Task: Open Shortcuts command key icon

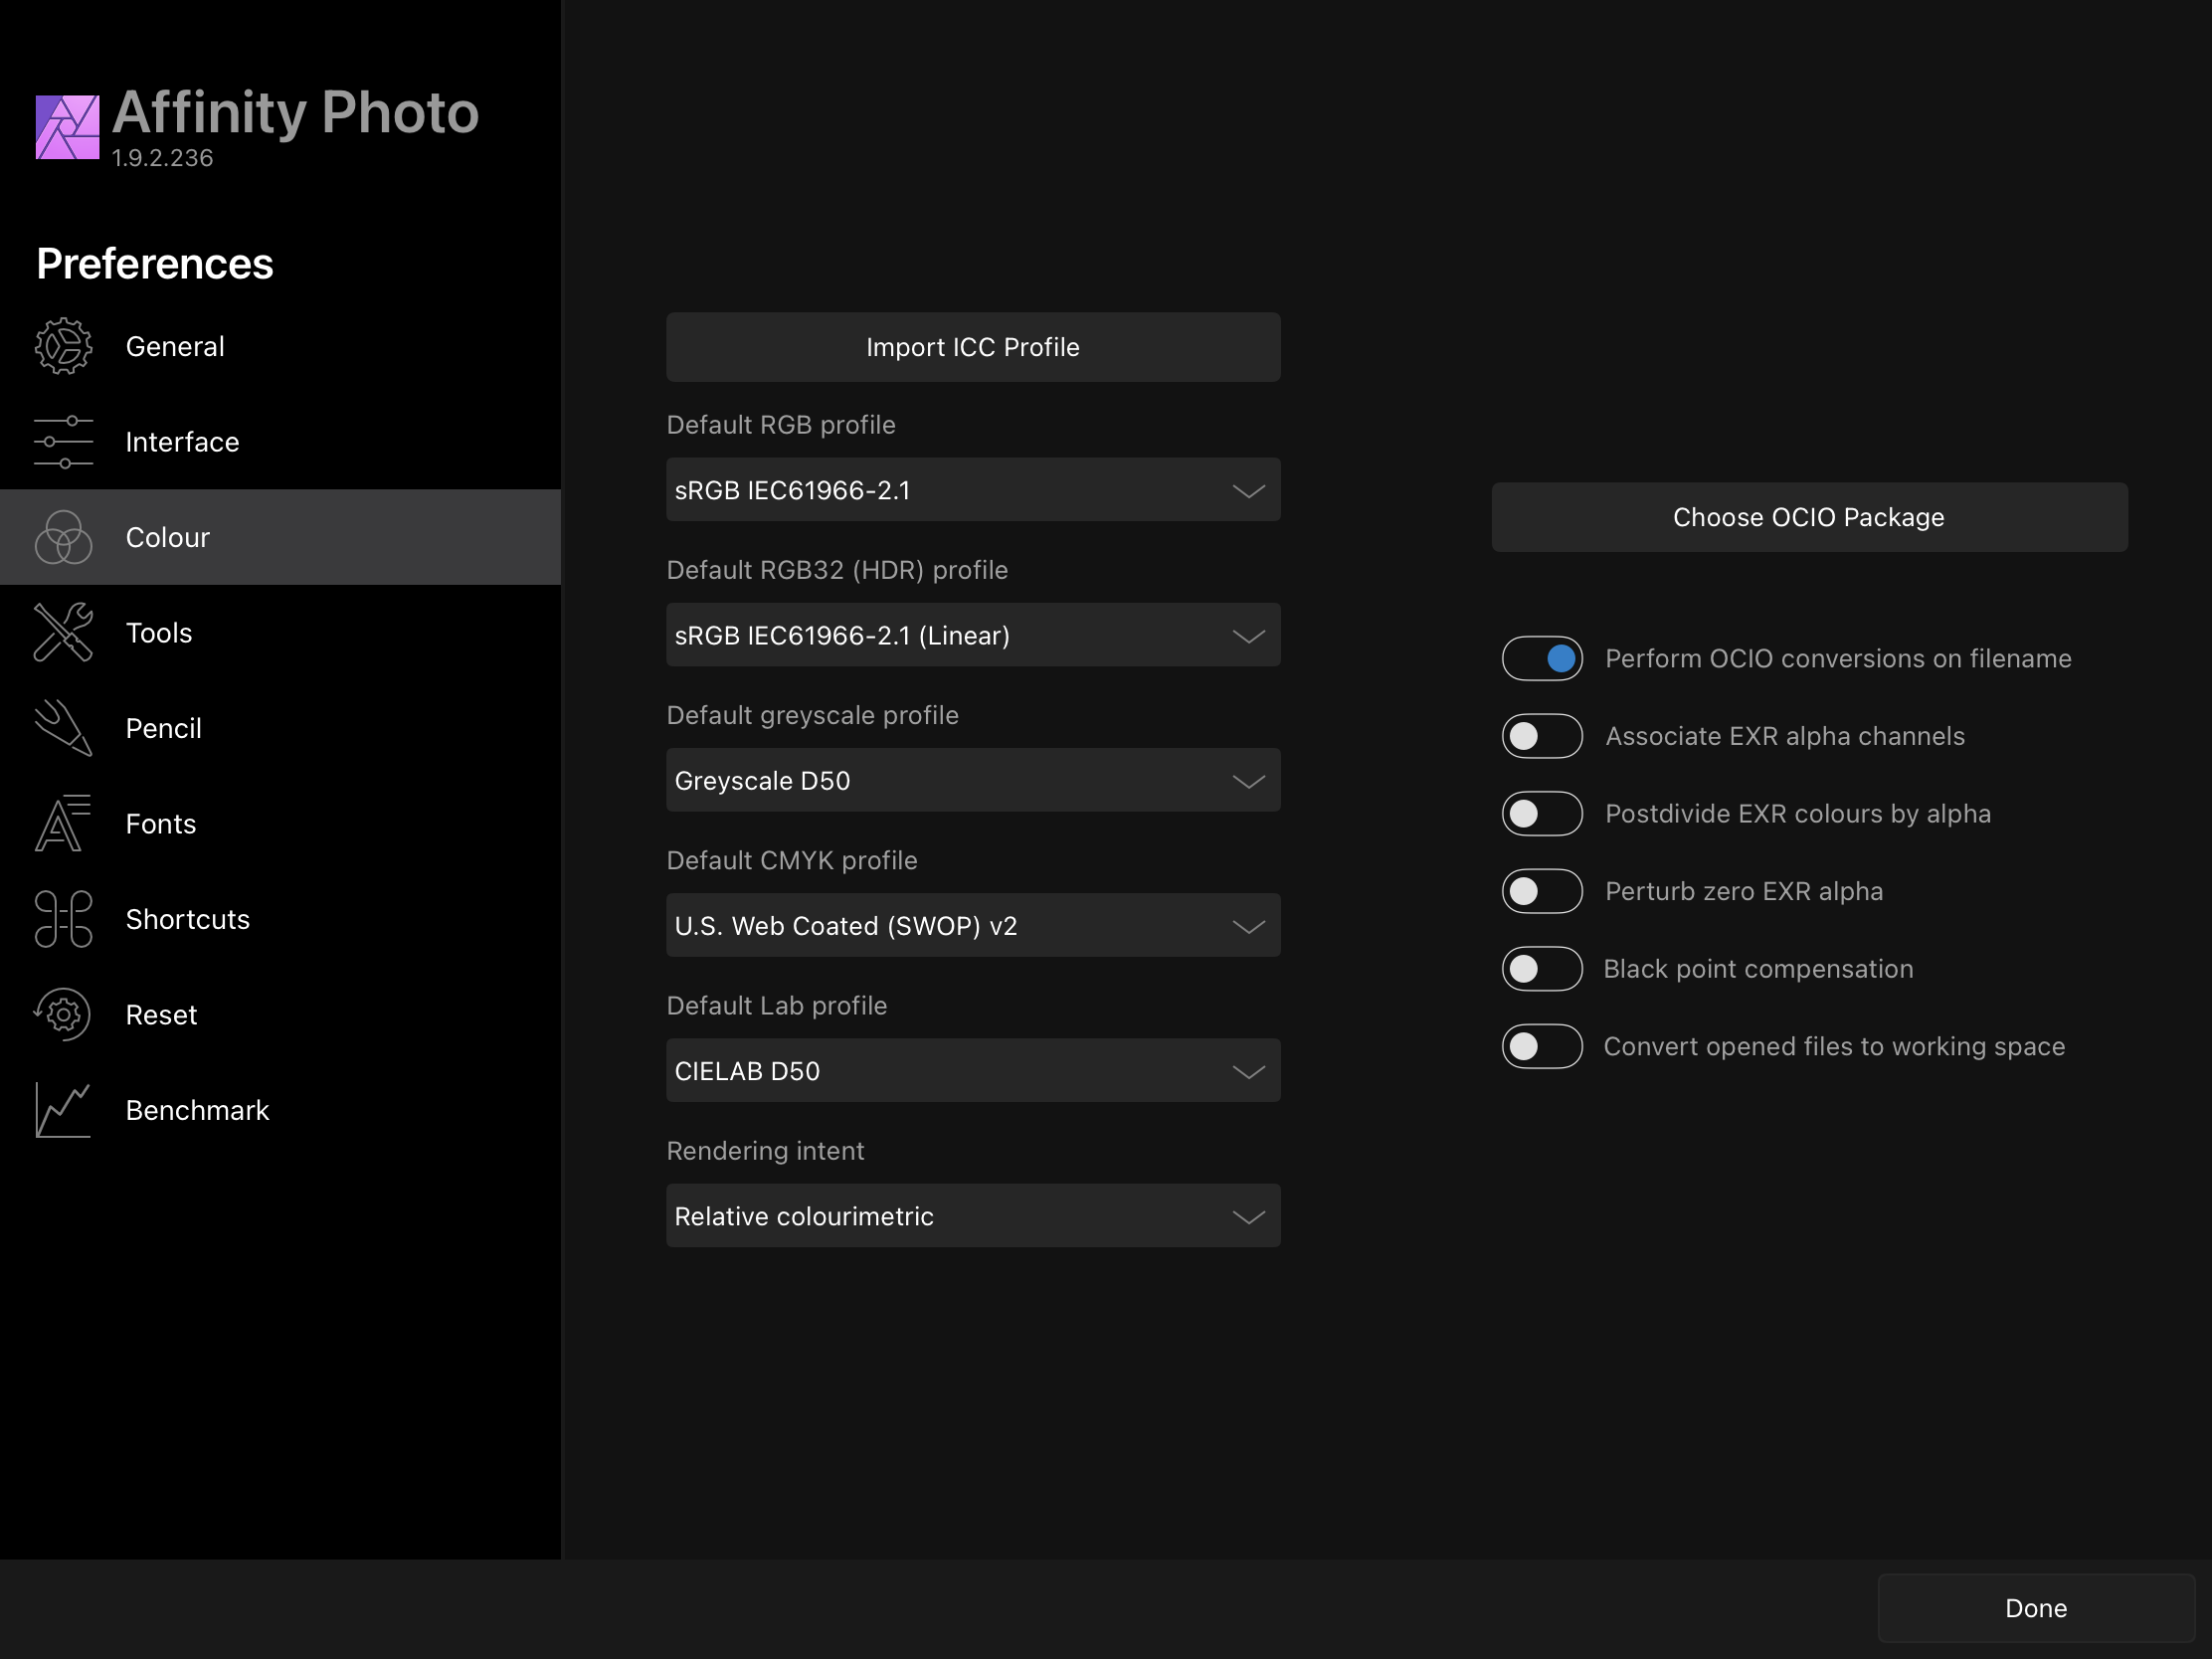Action: (x=63, y=919)
